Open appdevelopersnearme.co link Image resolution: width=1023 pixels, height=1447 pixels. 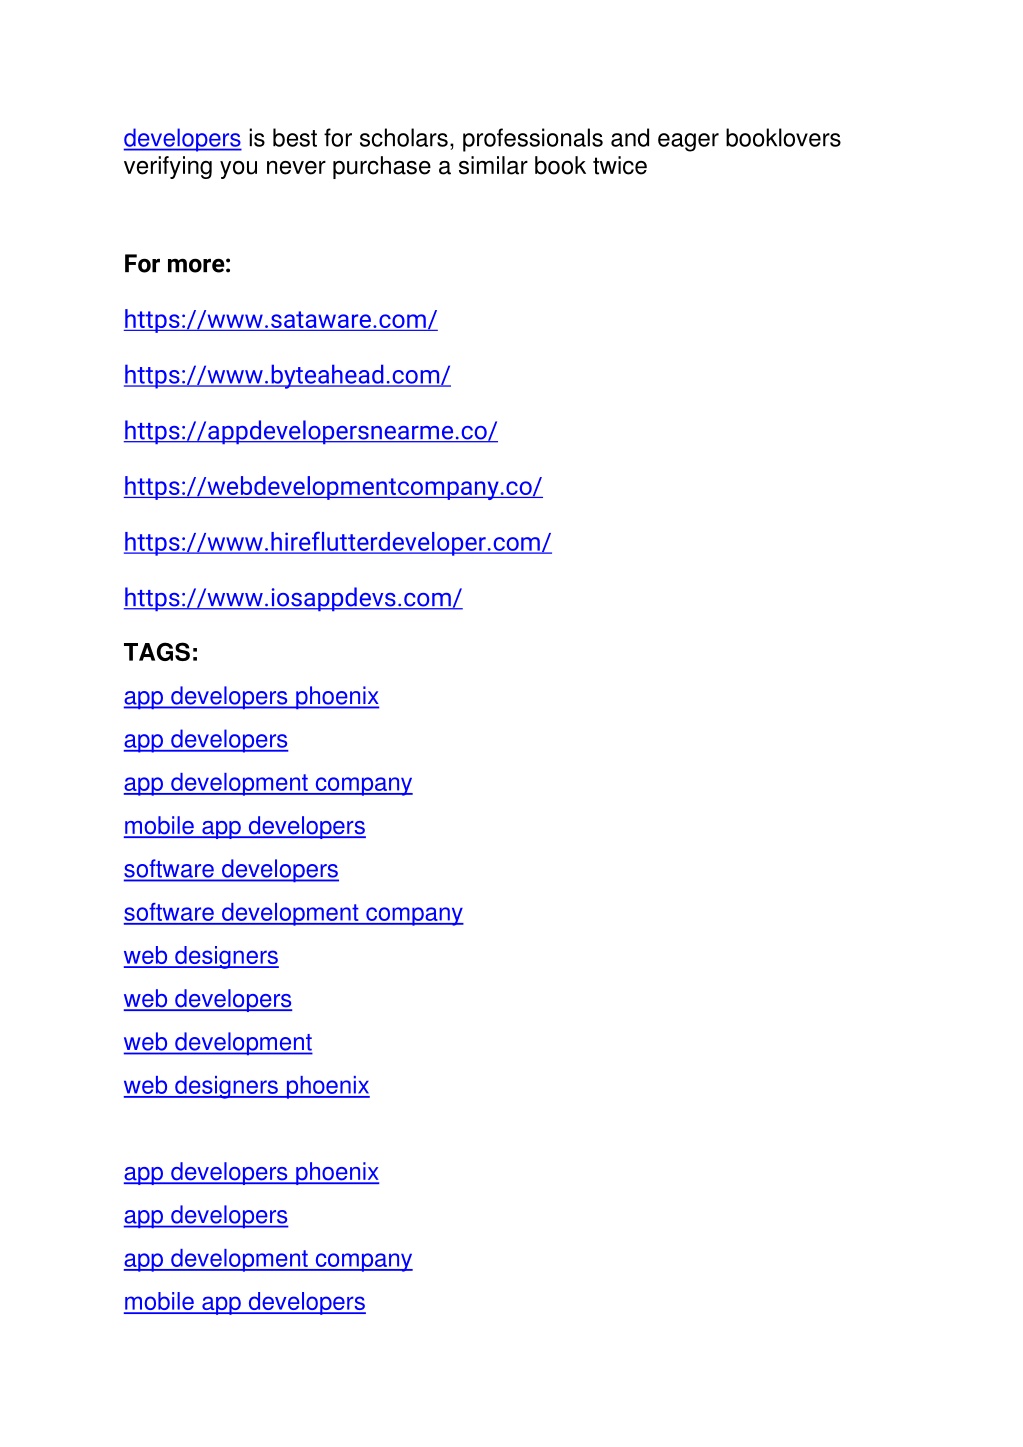311,431
